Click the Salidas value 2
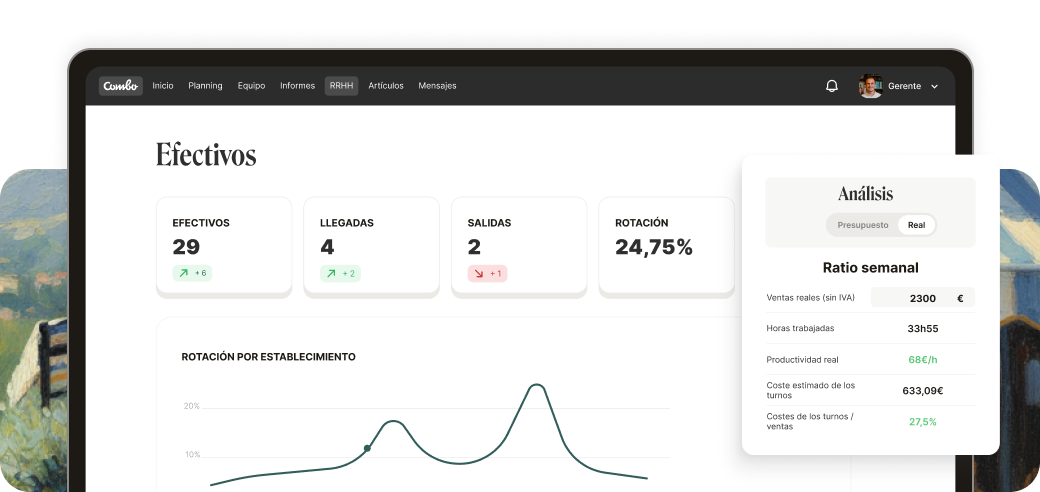 point(474,247)
